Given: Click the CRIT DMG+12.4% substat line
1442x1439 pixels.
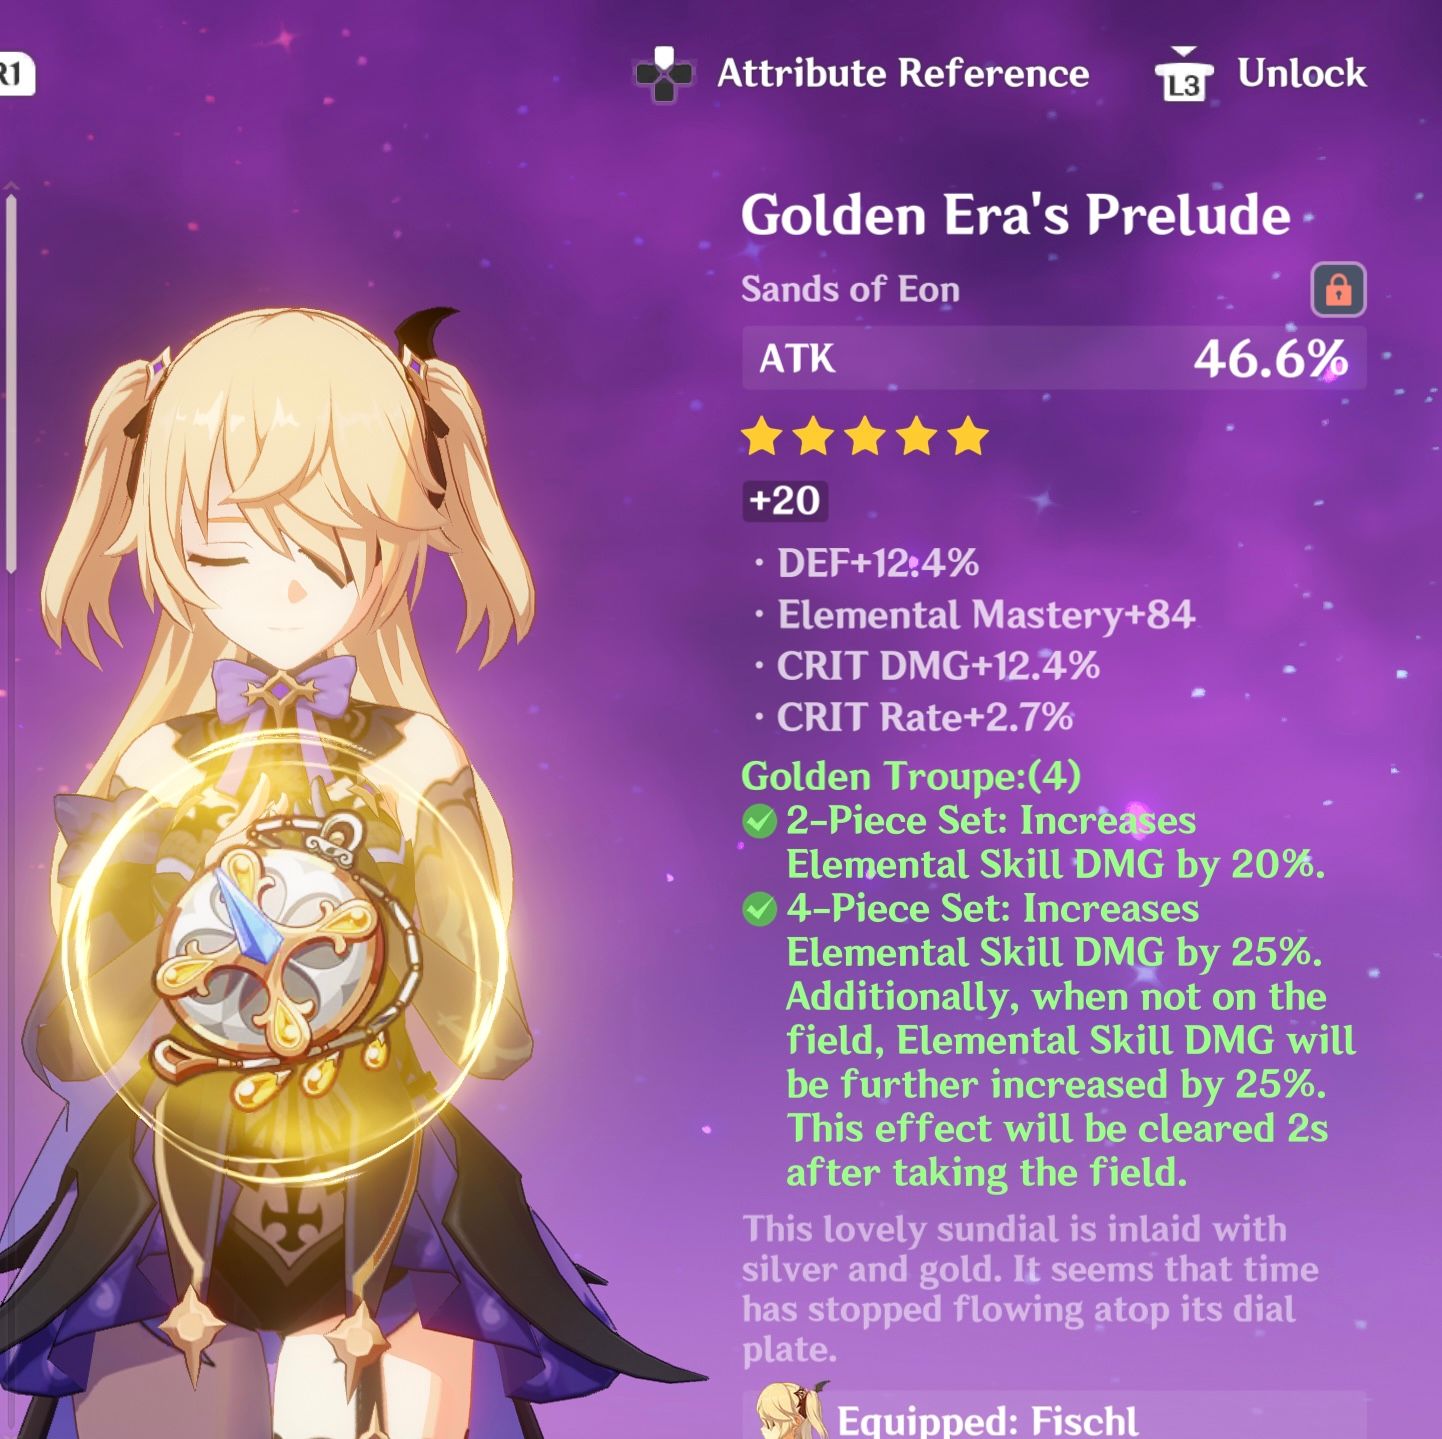Looking at the screenshot, I should (938, 666).
